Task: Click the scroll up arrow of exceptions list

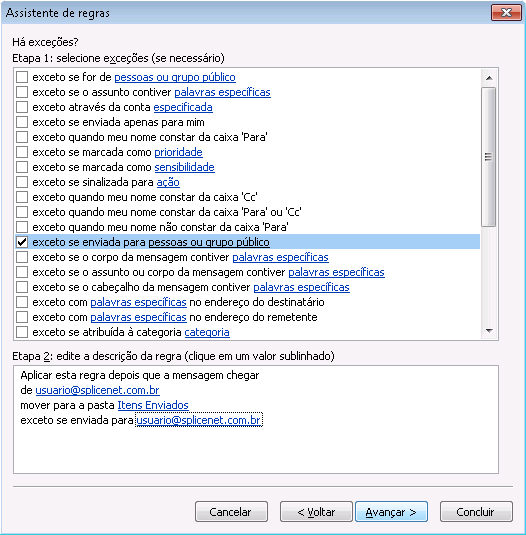Action: (489, 78)
